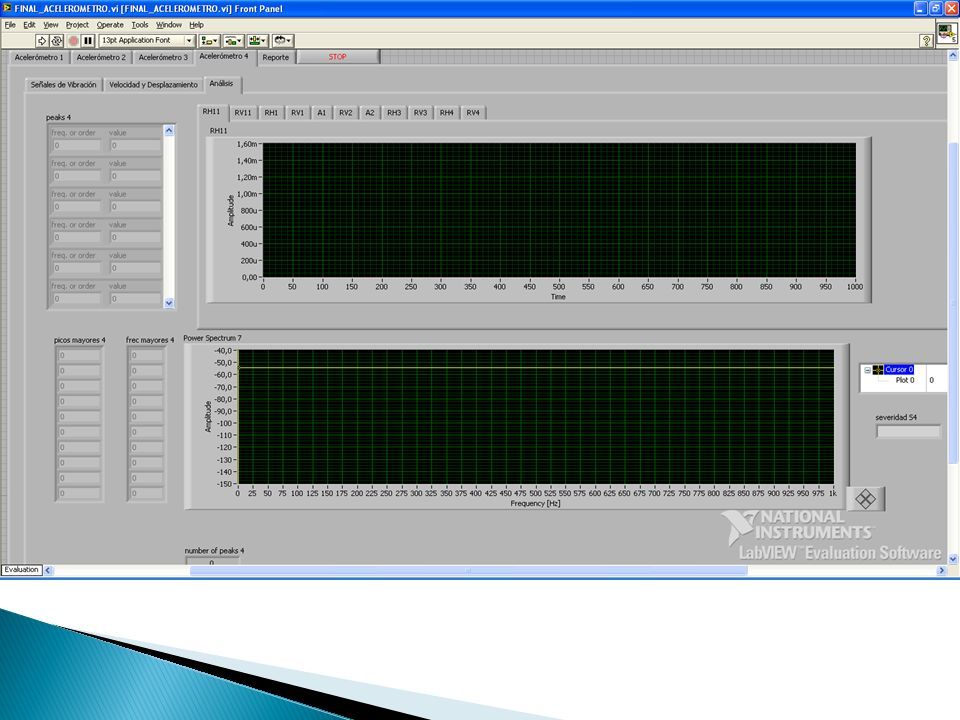Screen dimensions: 960x720
Task: Switch to the RV11 graph tab
Action: (243, 113)
